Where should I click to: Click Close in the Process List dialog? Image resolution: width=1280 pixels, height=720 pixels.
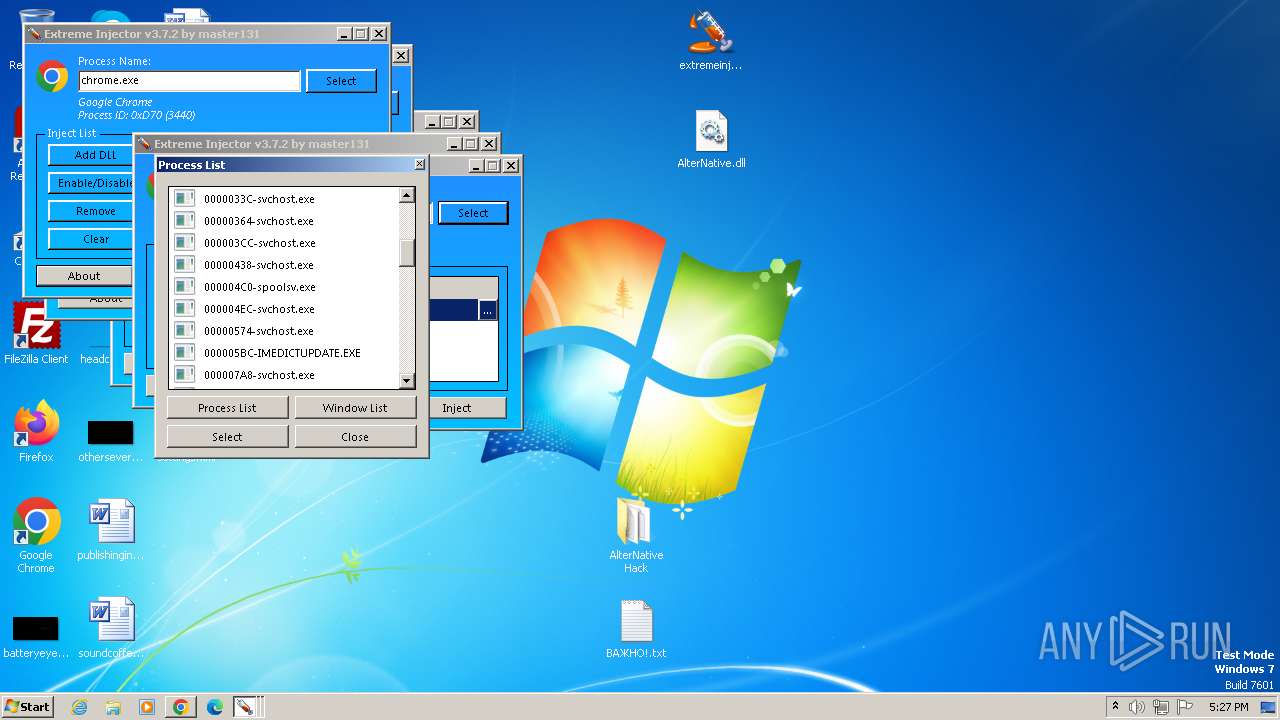click(355, 437)
